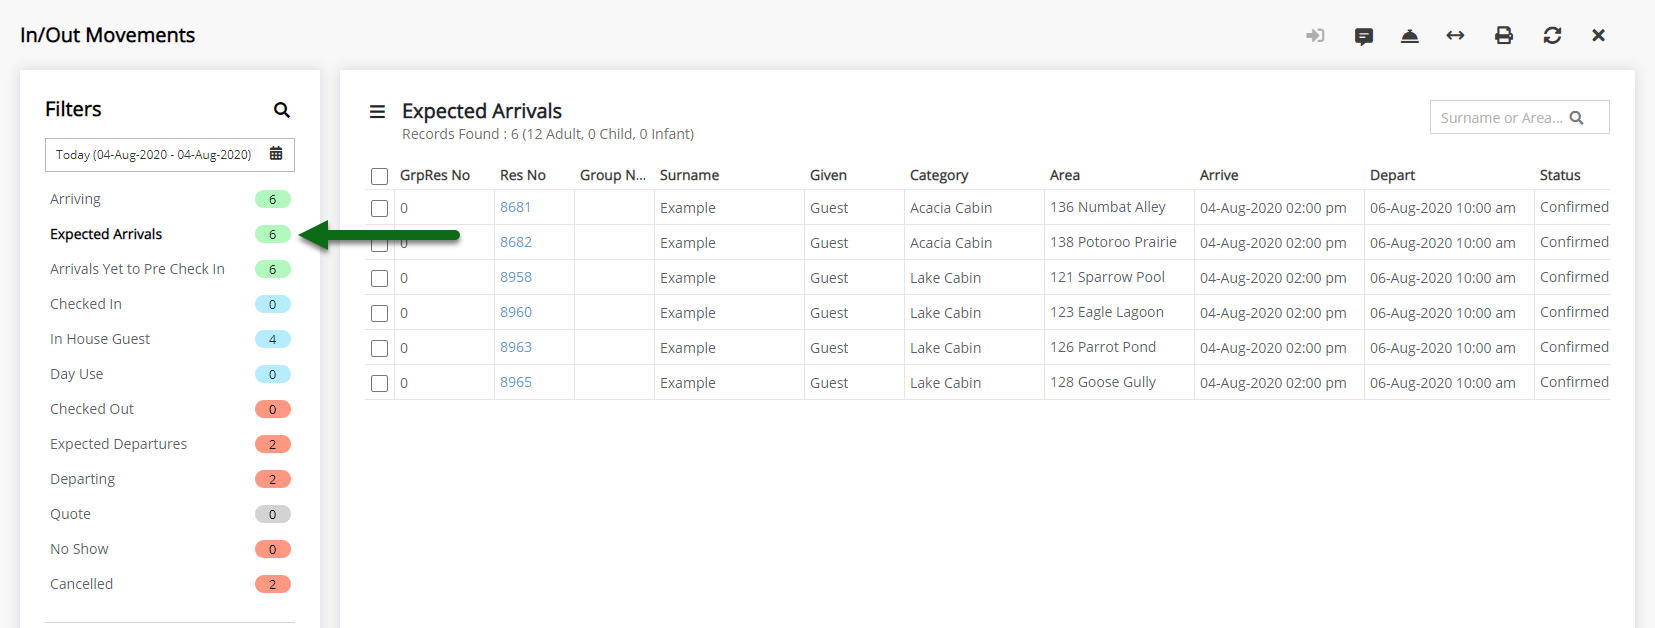
Task: Open the hamburger menu beside Expected Arrivals
Action: point(377,112)
